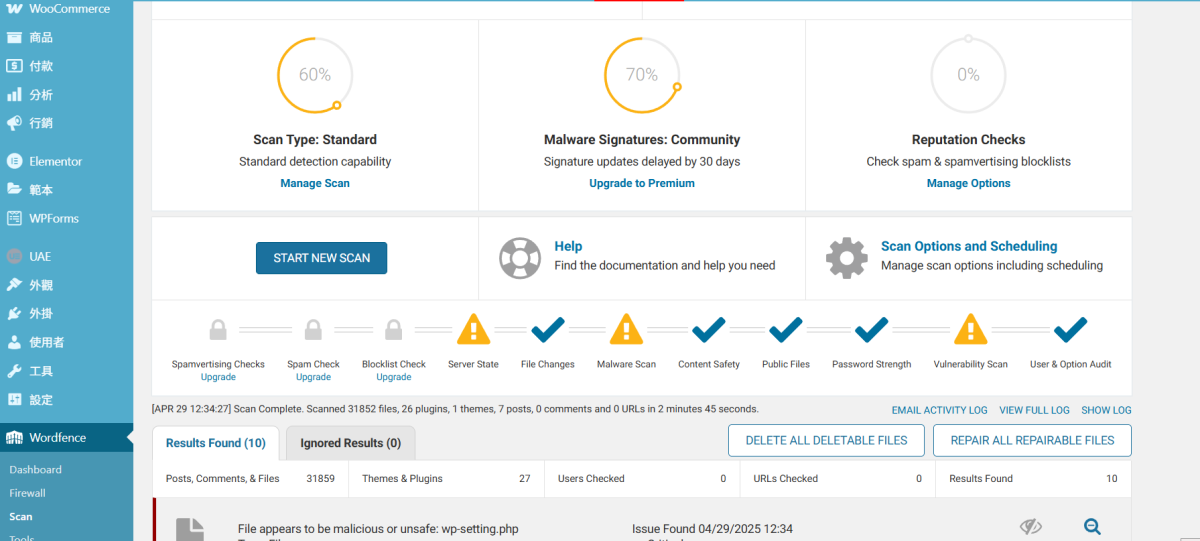1200x541 pixels.
Task: Start a new scan
Action: coord(322,258)
